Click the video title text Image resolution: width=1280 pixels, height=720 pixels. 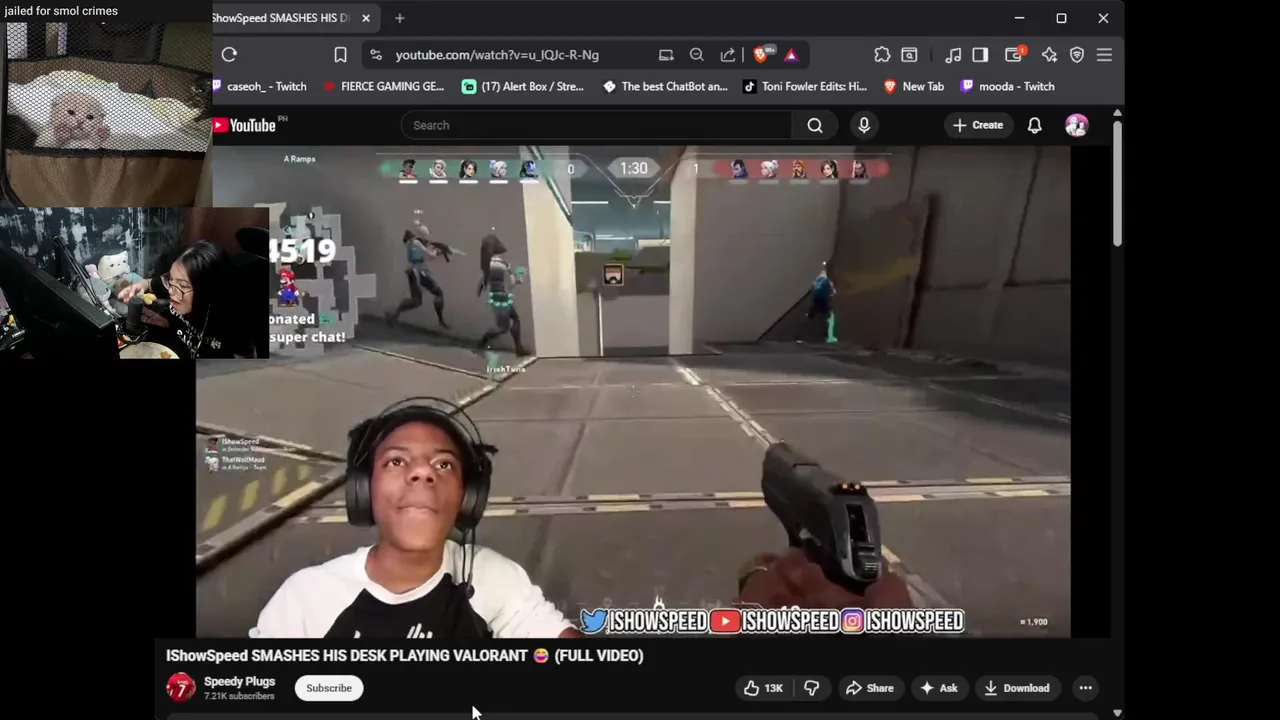pyautogui.click(x=405, y=656)
